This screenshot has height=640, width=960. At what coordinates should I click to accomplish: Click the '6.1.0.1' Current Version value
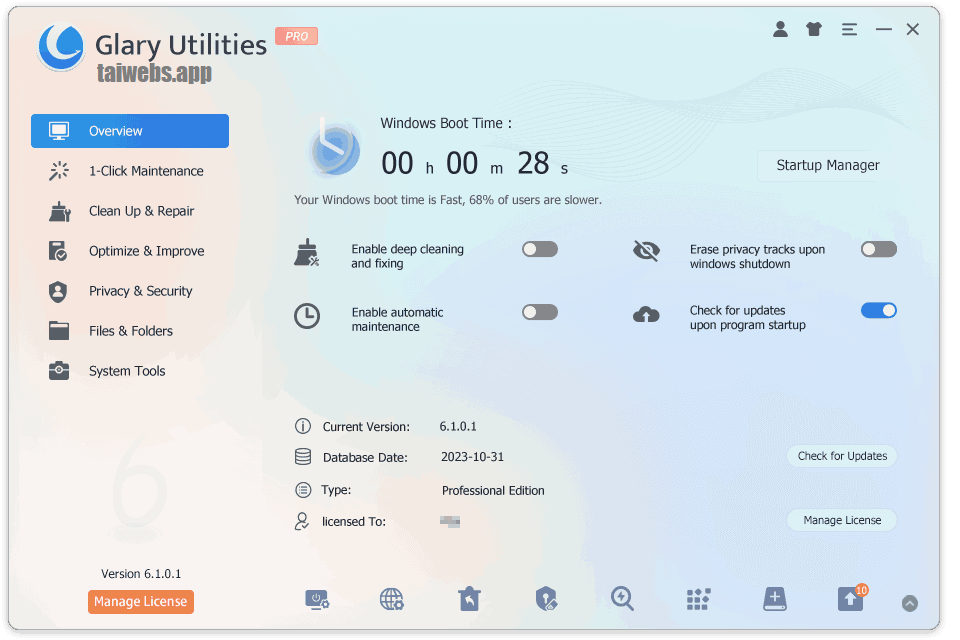tap(458, 427)
